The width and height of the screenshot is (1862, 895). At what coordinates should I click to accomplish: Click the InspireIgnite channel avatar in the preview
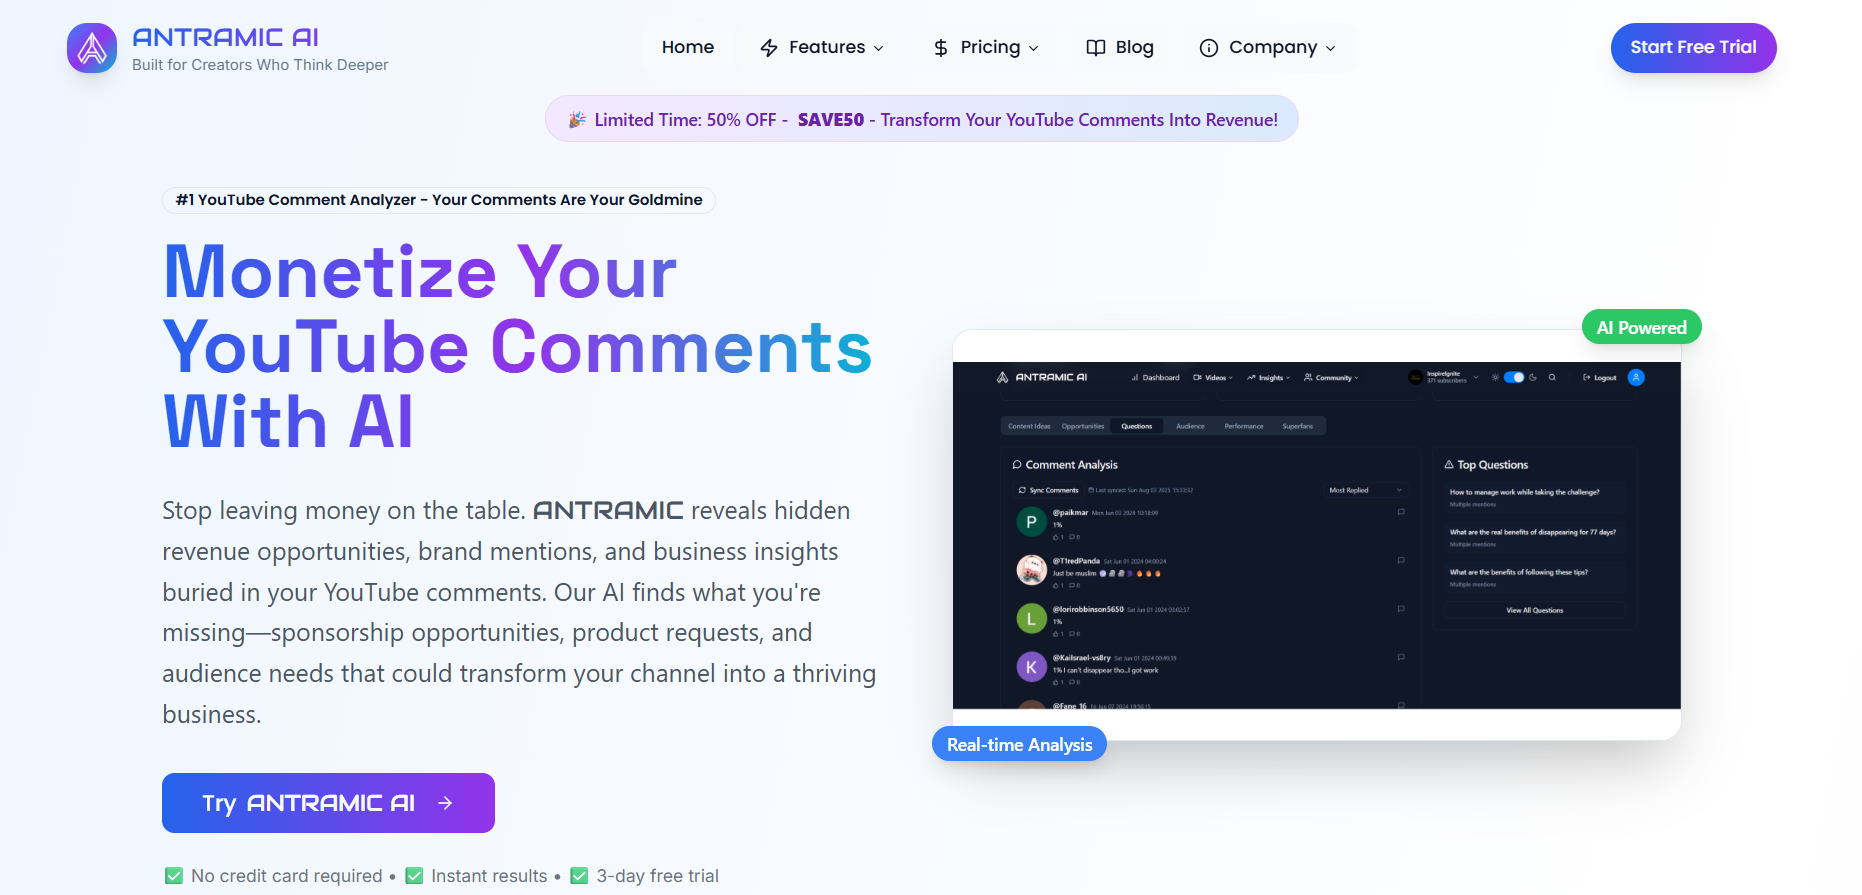pyautogui.click(x=1415, y=377)
